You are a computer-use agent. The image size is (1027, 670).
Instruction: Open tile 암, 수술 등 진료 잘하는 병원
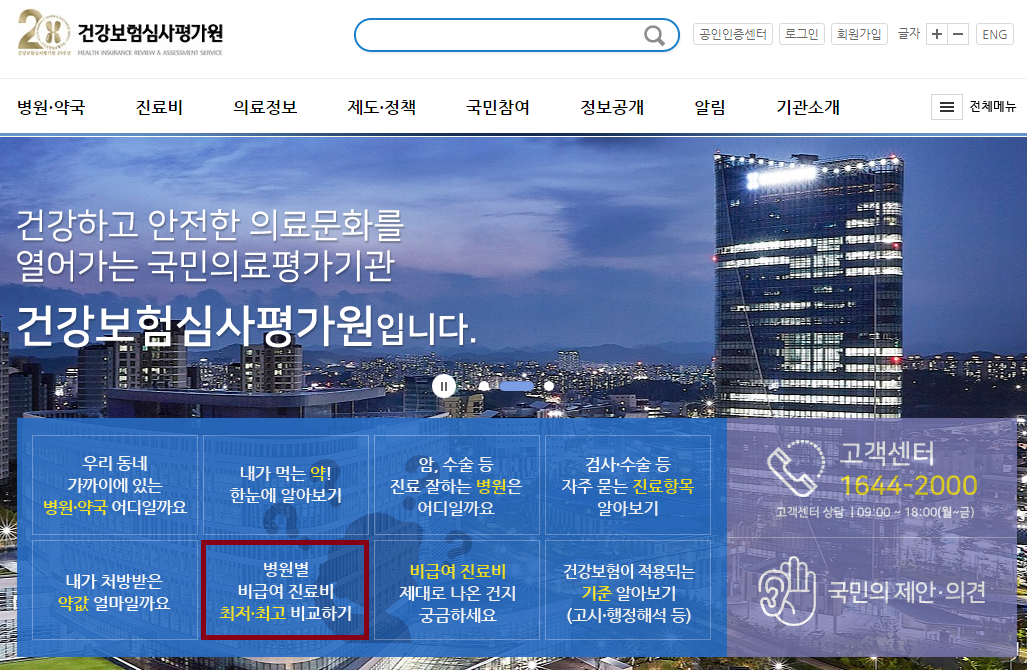457,485
